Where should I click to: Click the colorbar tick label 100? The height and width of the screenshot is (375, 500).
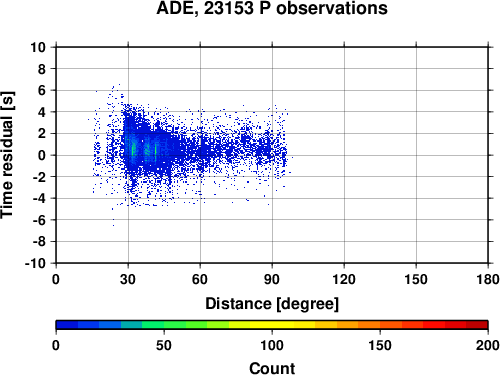pyautogui.click(x=272, y=345)
